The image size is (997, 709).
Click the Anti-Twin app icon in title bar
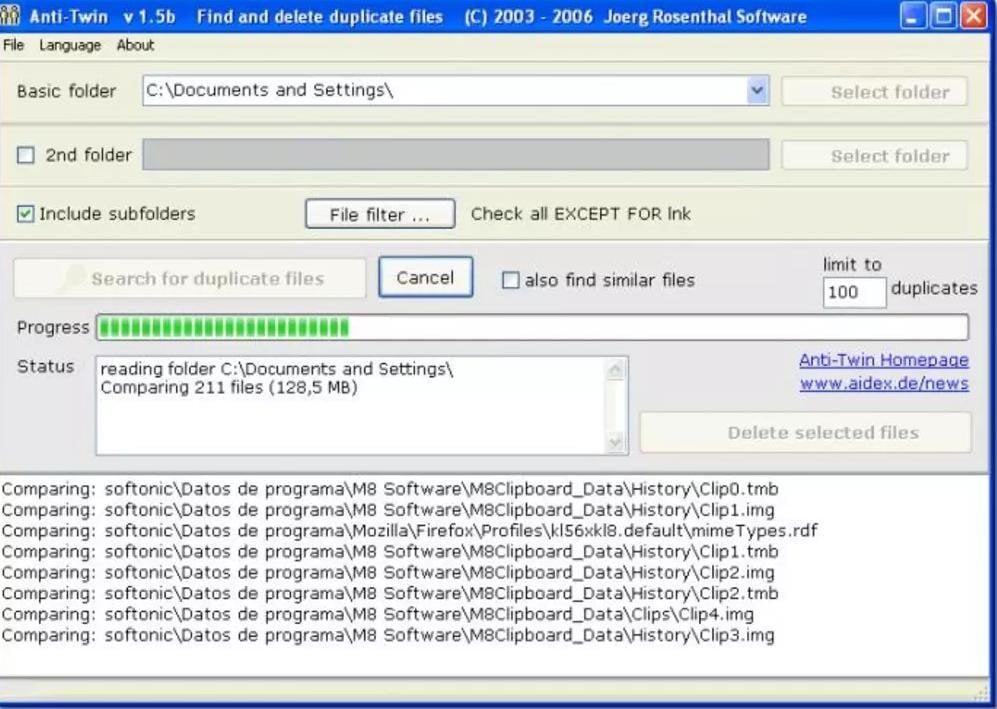pos(10,15)
